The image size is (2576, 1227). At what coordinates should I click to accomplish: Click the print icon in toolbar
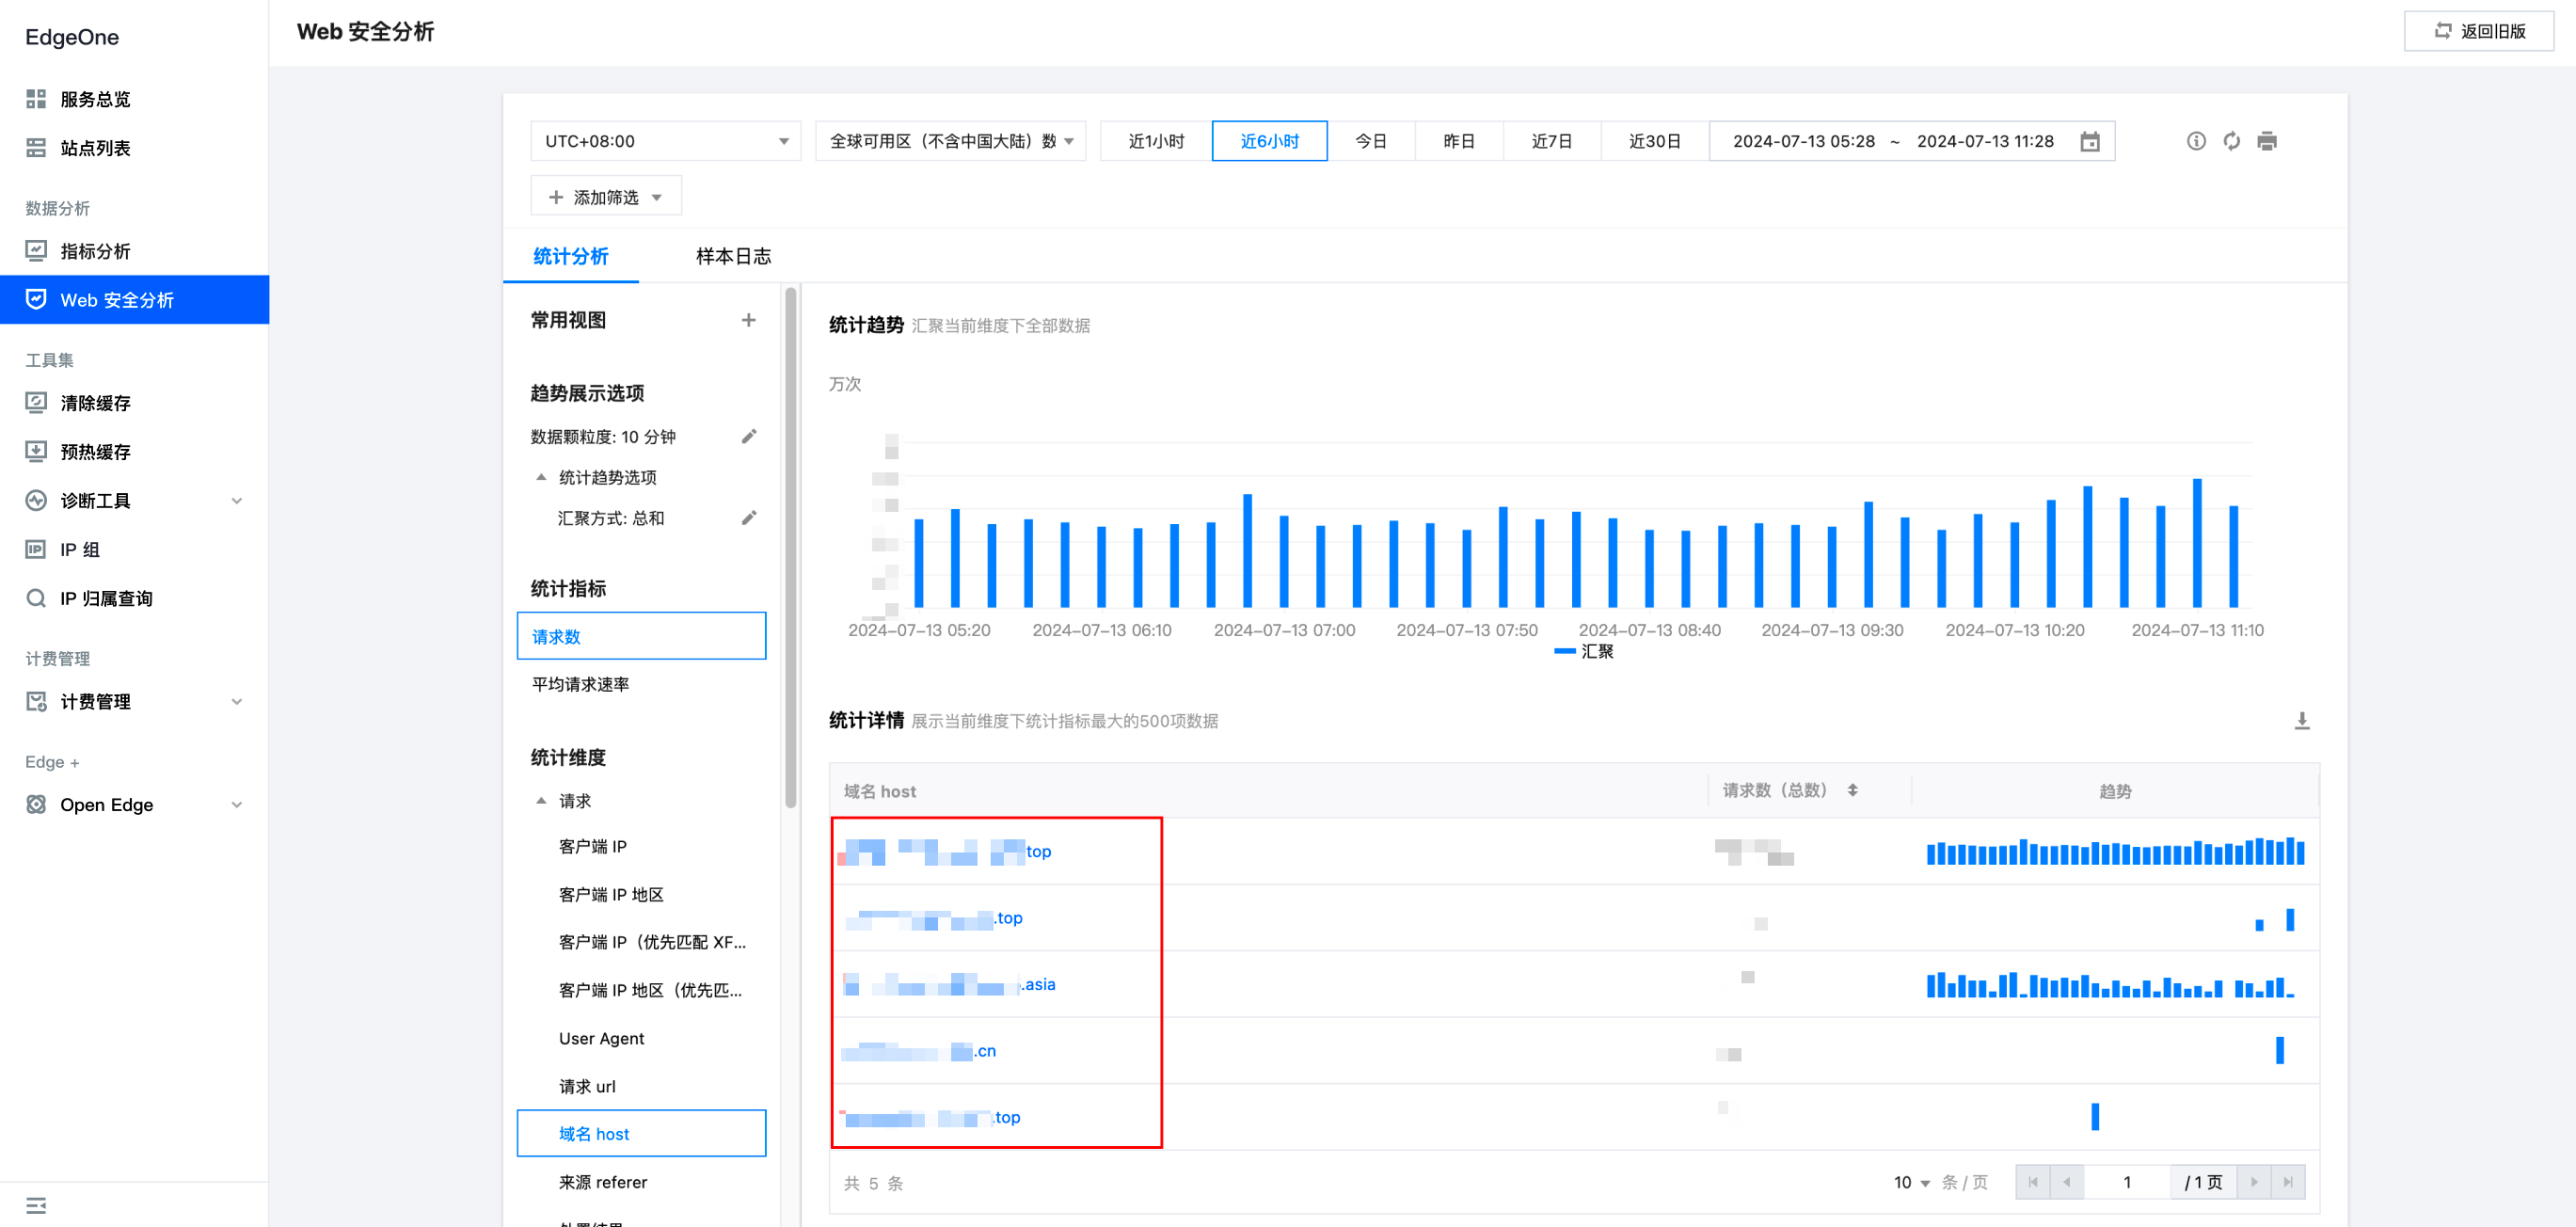pyautogui.click(x=2267, y=141)
